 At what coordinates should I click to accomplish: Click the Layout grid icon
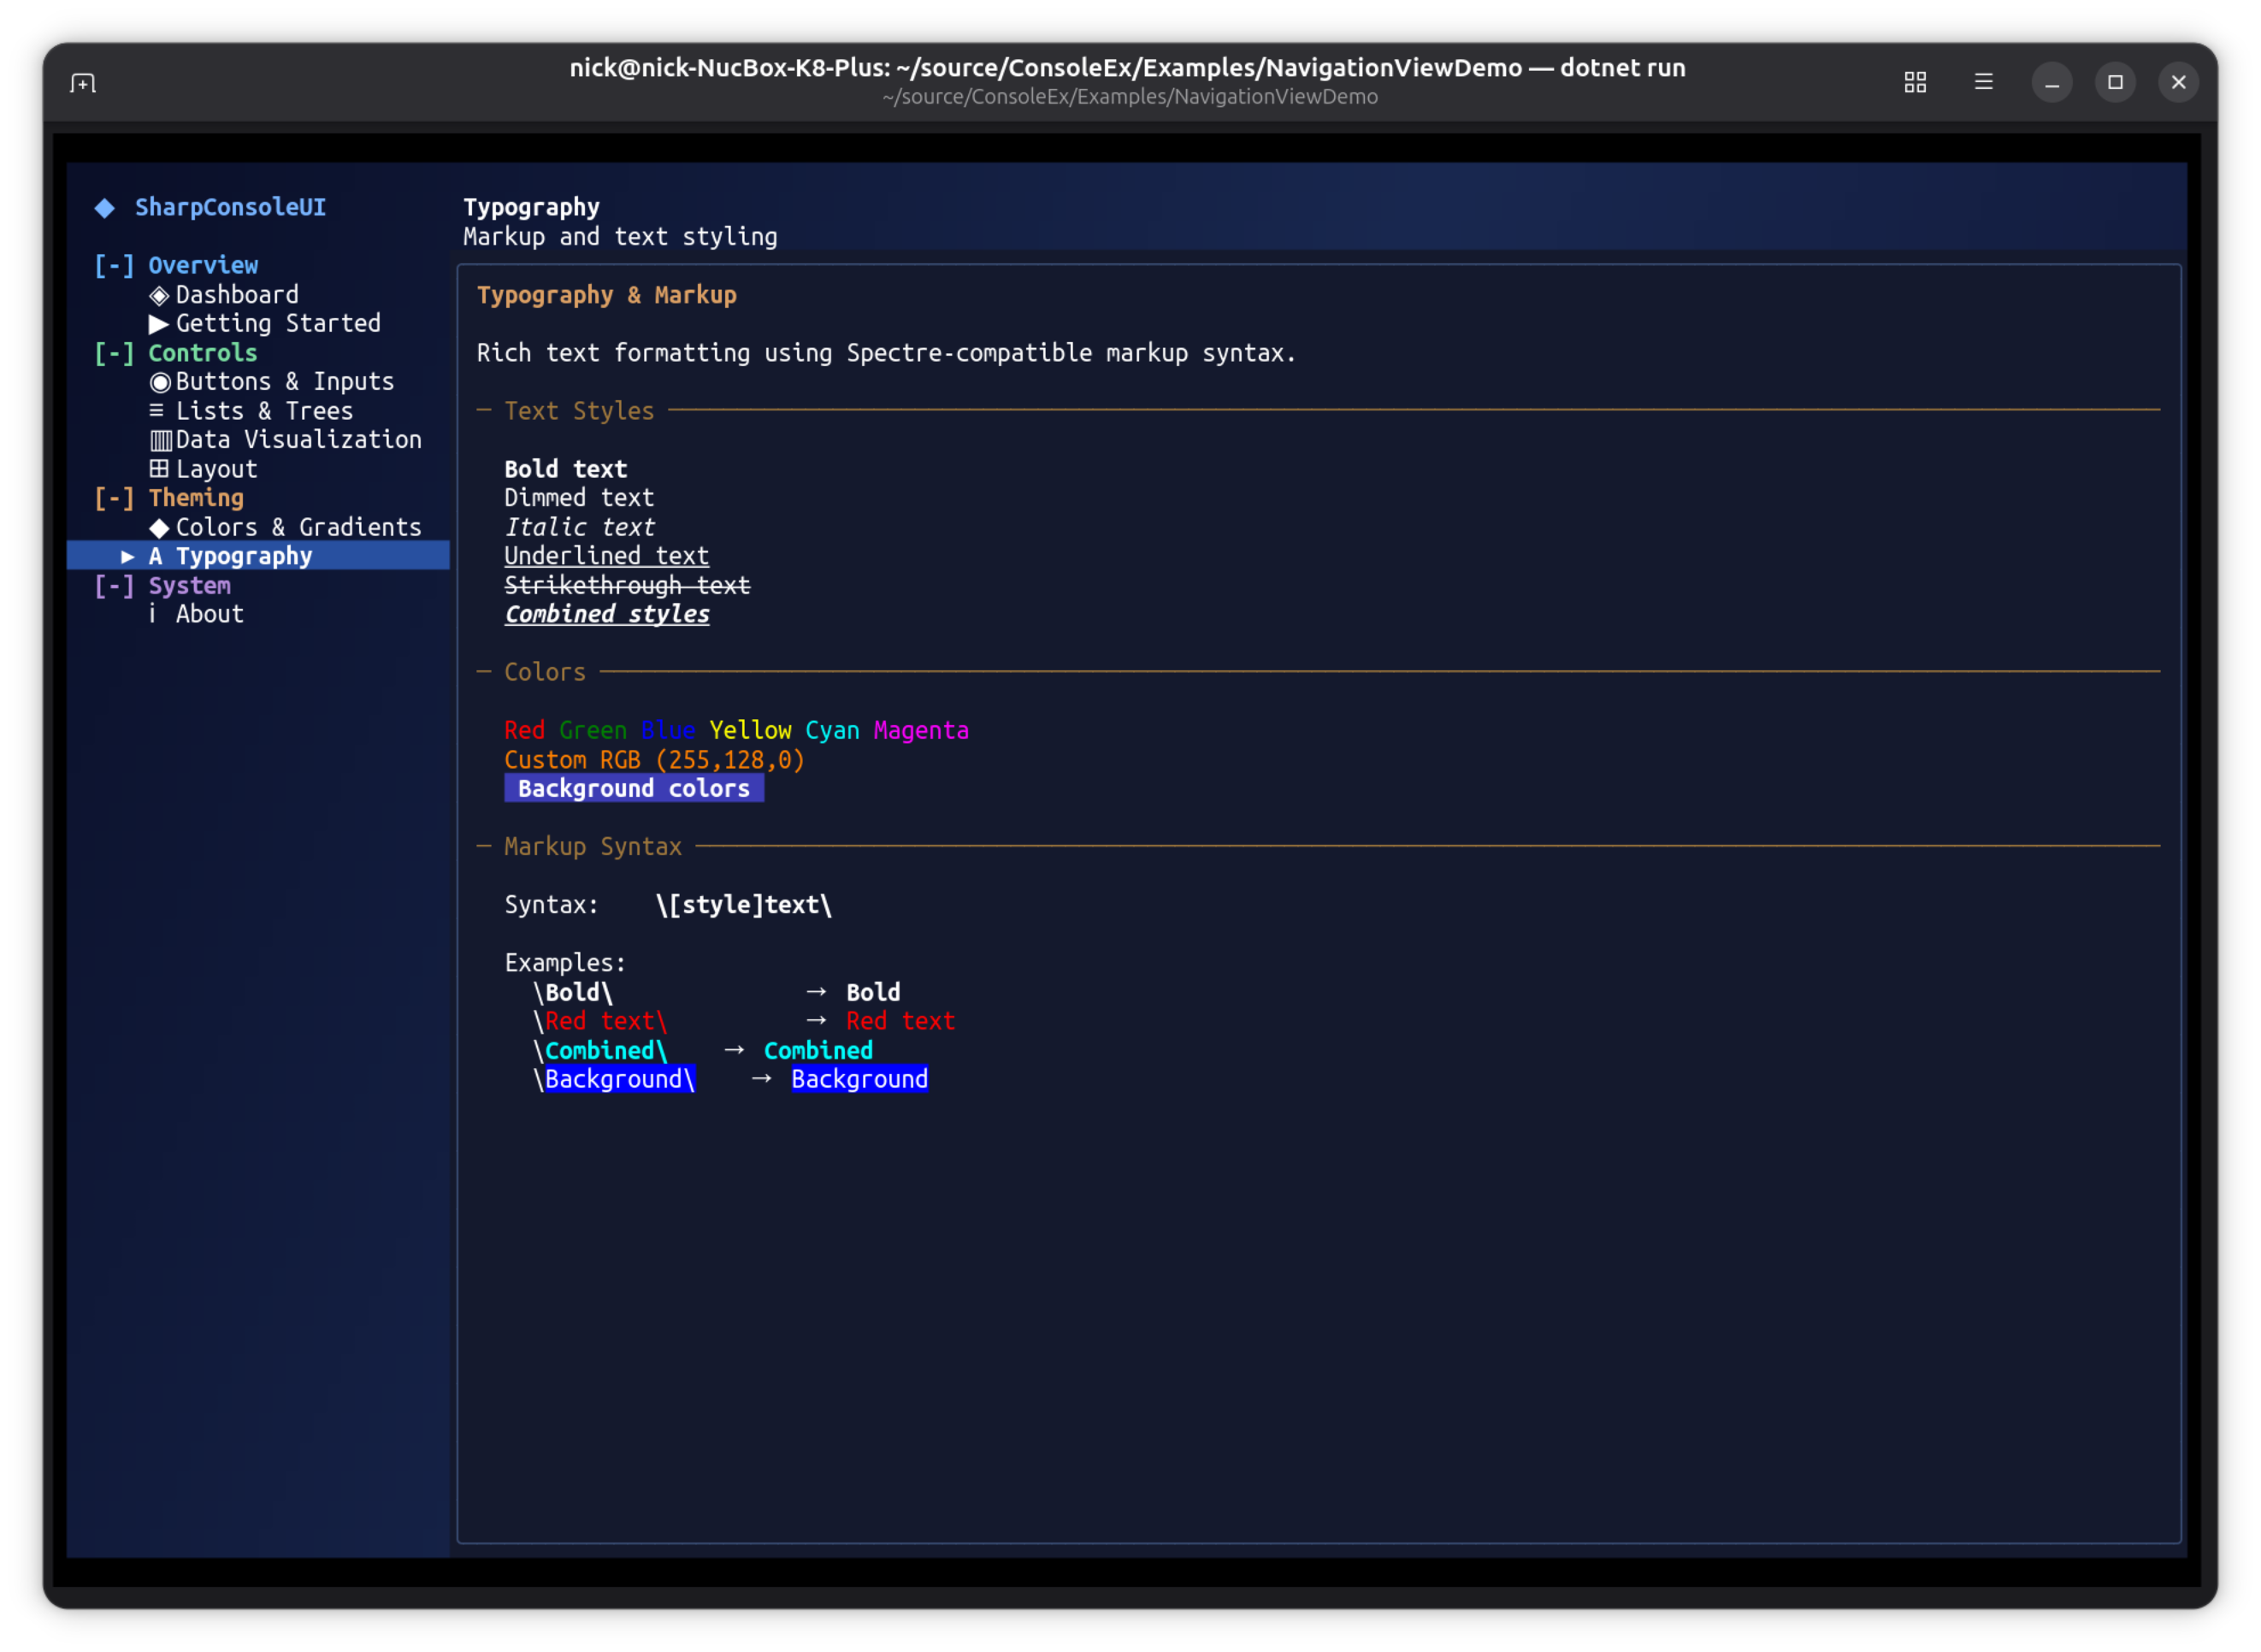click(159, 469)
